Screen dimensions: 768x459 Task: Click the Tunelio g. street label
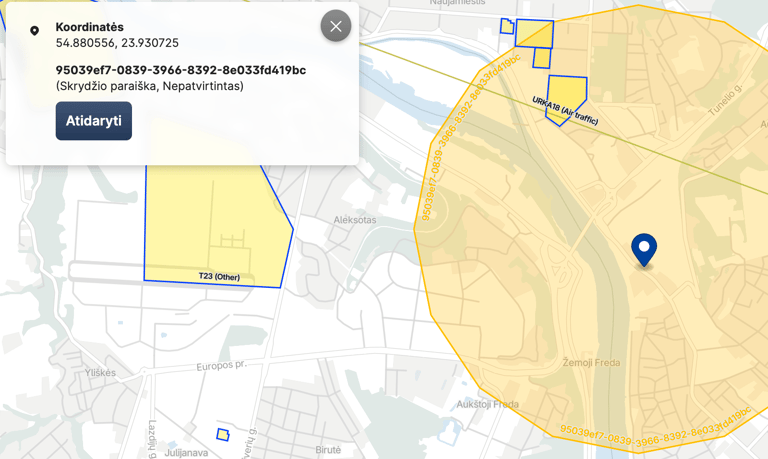click(725, 99)
